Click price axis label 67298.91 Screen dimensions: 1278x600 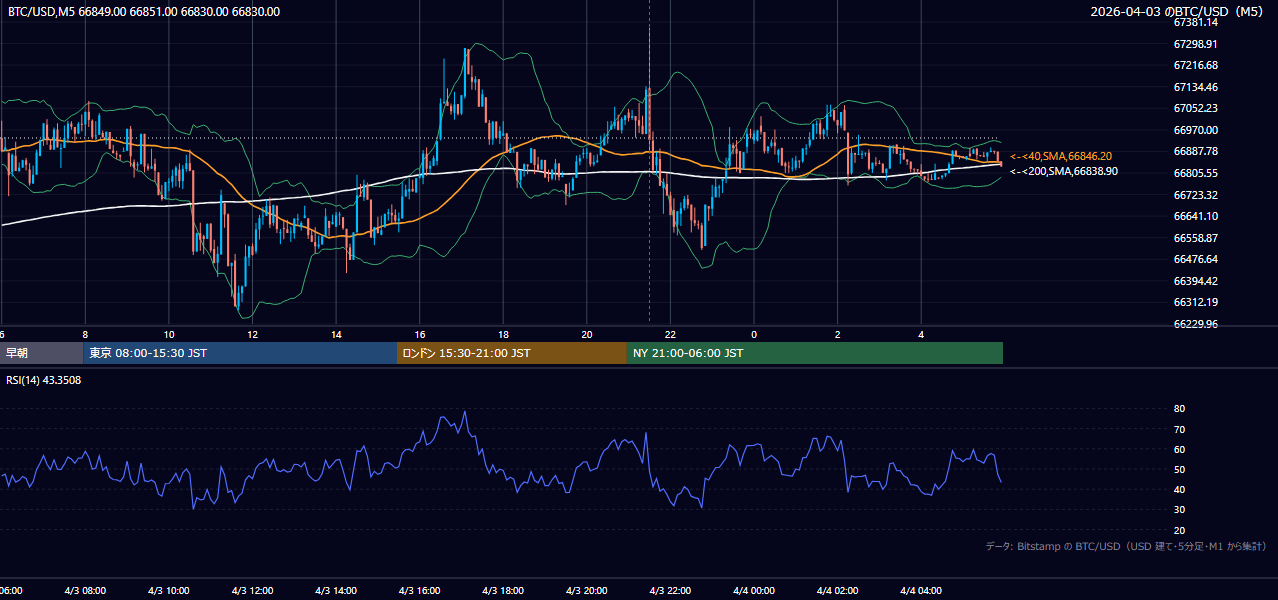pyautogui.click(x=1195, y=44)
